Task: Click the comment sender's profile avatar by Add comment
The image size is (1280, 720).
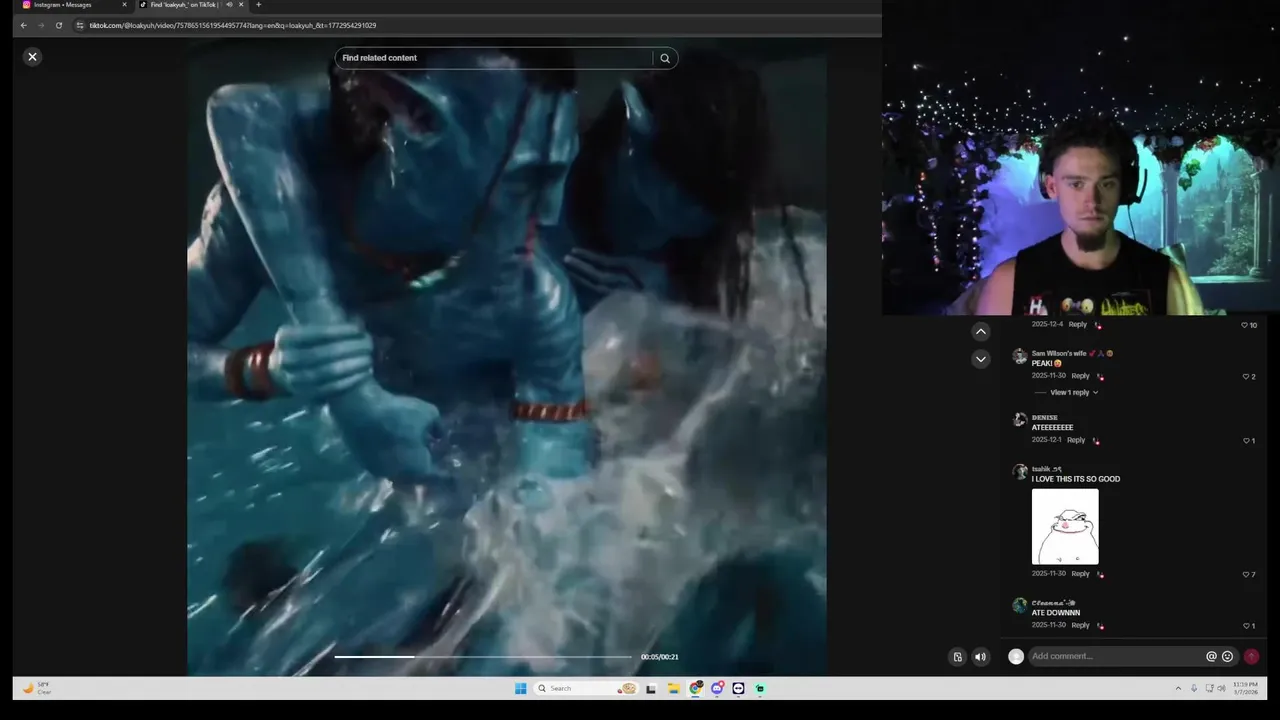Action: pos(1016,657)
